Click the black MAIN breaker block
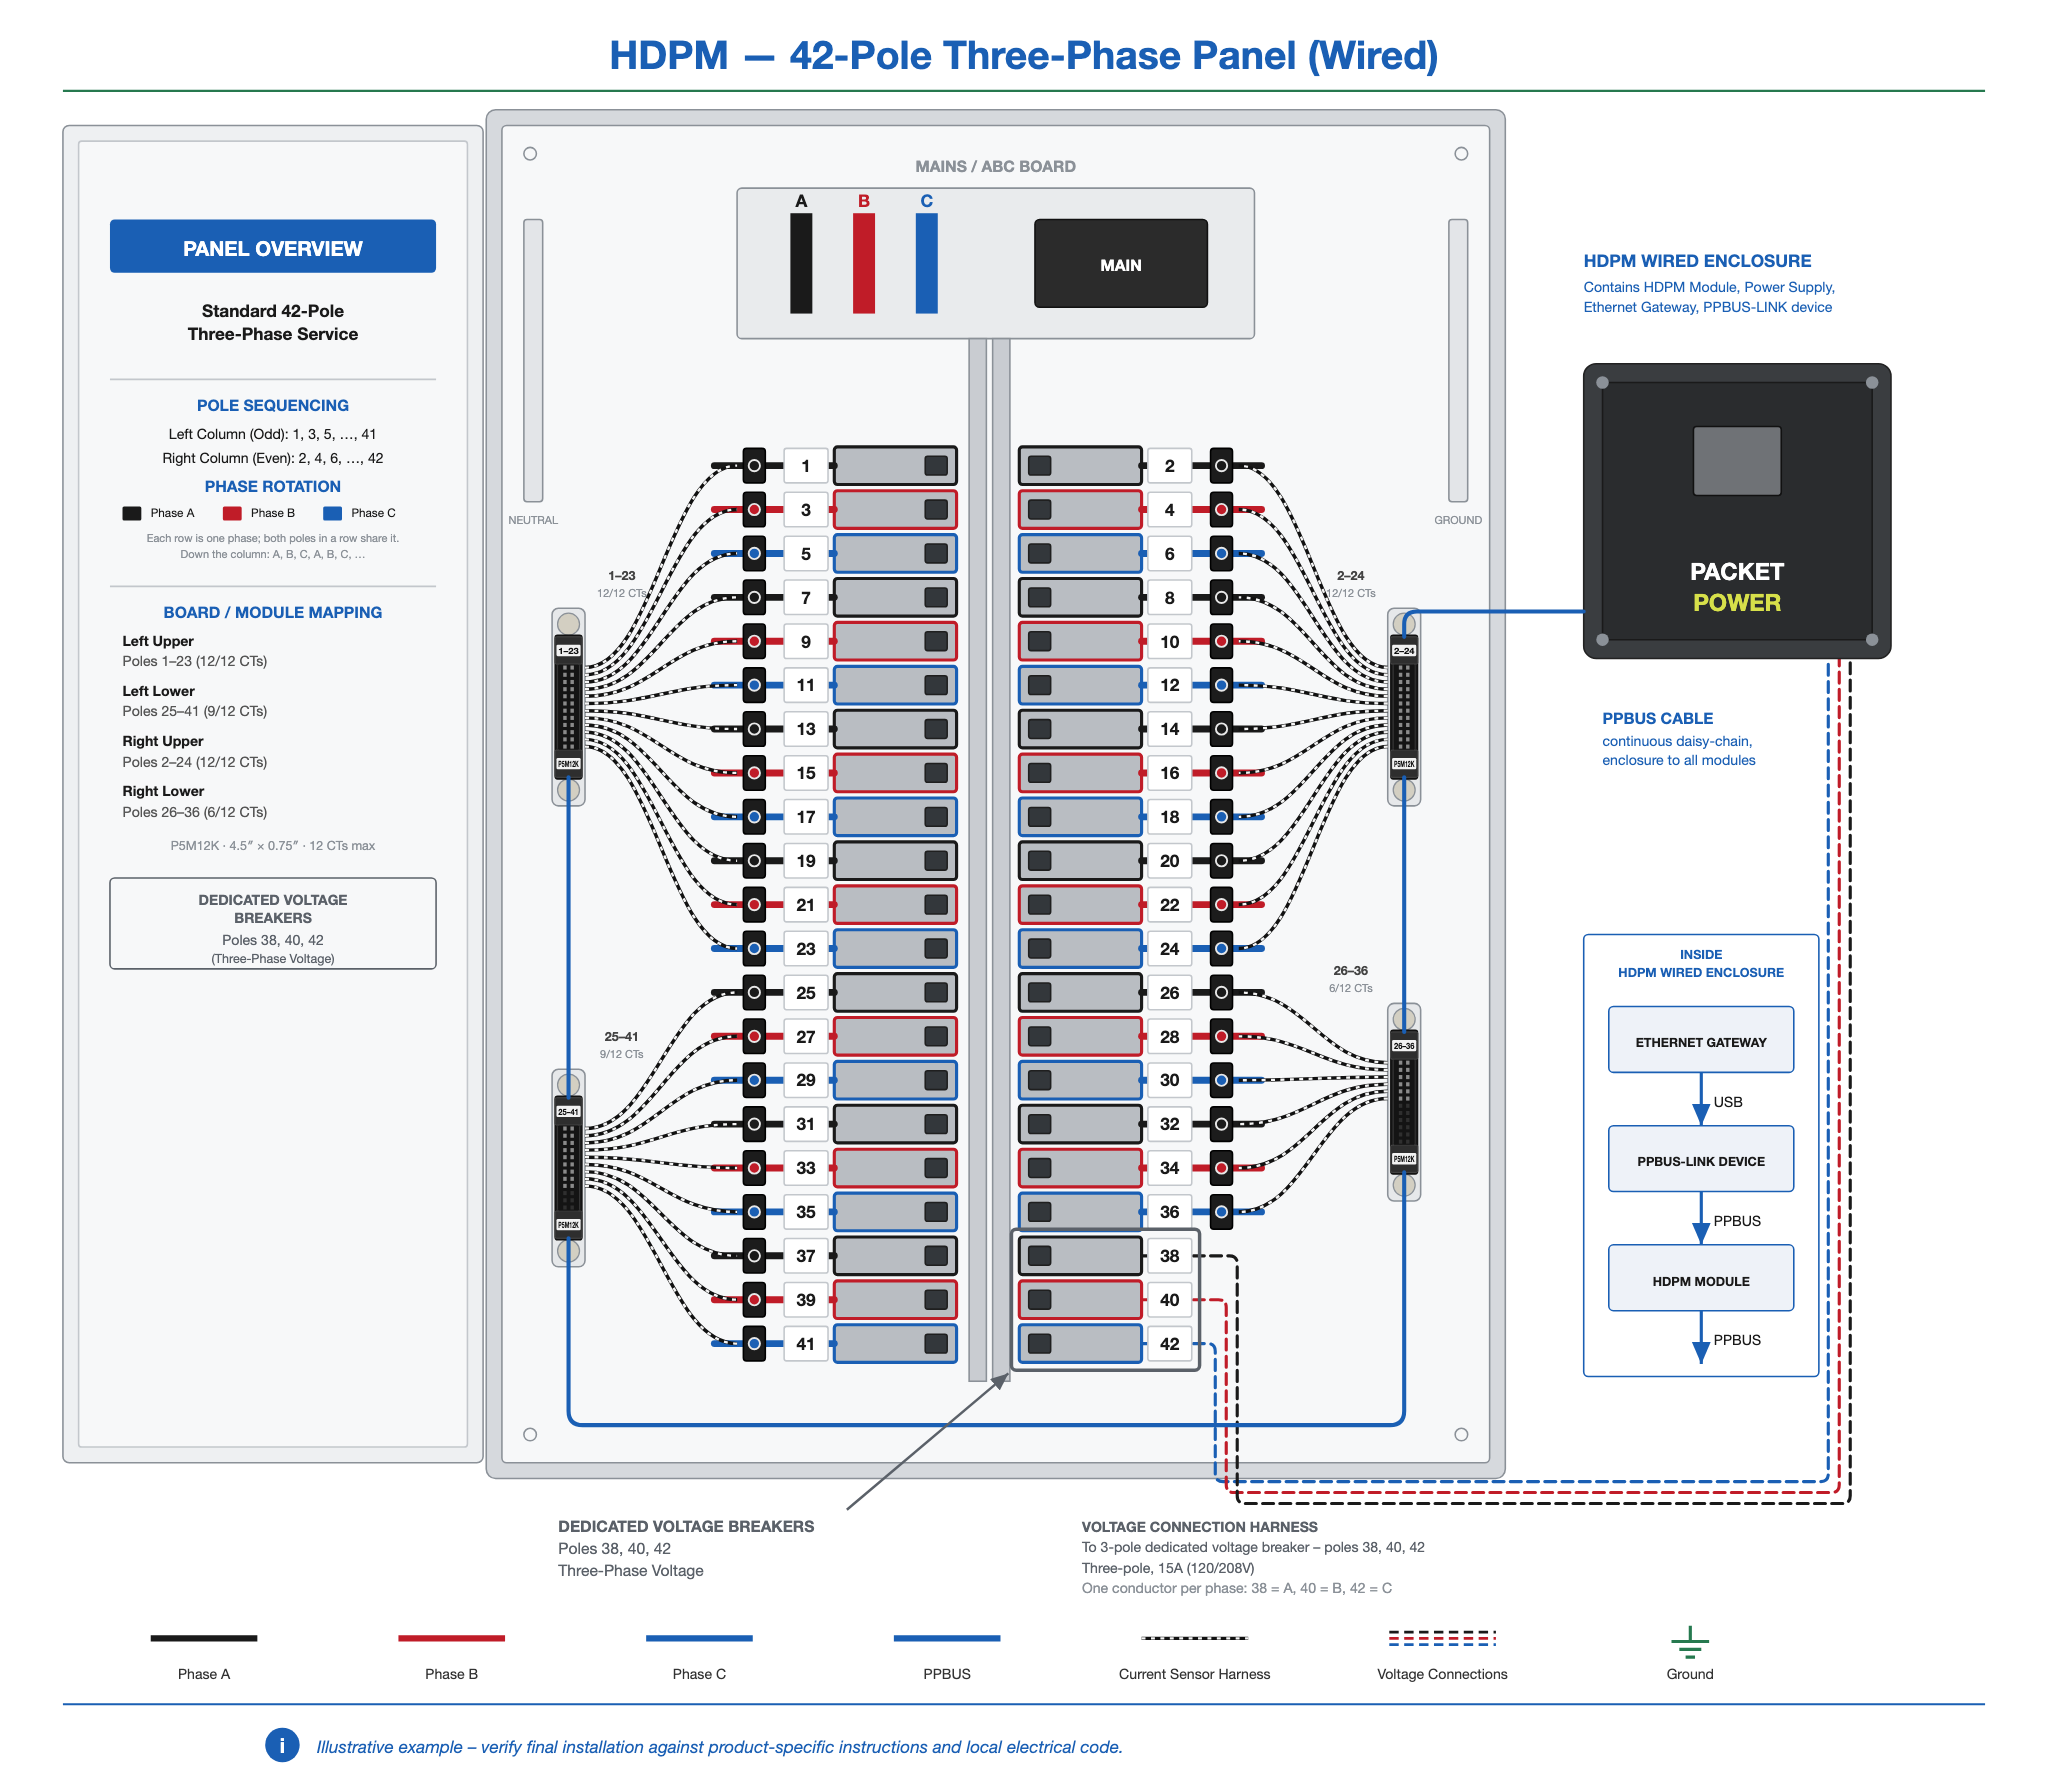The image size is (2048, 1792). tap(1120, 264)
